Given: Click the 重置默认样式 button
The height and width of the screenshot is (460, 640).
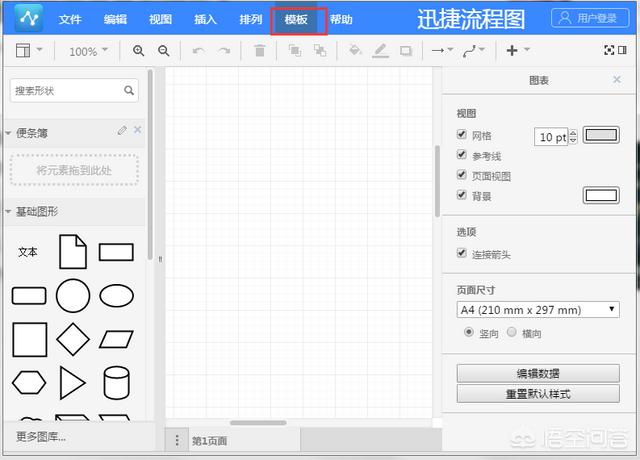Looking at the screenshot, I should [x=538, y=394].
